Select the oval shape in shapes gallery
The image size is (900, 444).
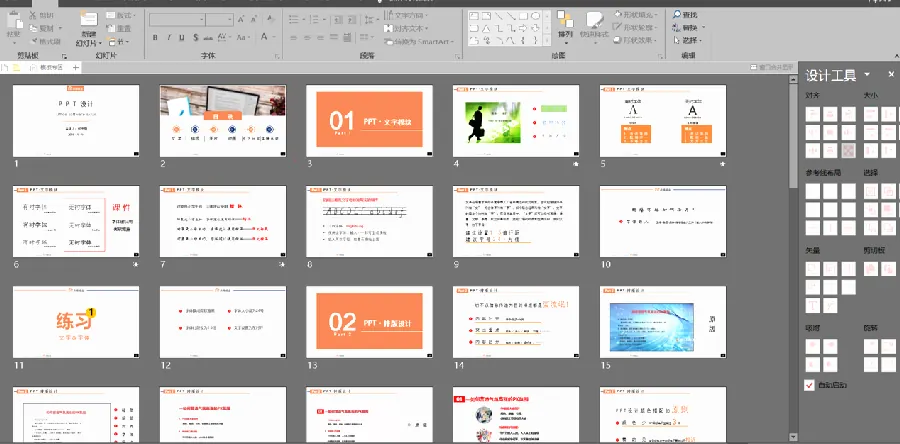pyautogui.click(x=535, y=15)
